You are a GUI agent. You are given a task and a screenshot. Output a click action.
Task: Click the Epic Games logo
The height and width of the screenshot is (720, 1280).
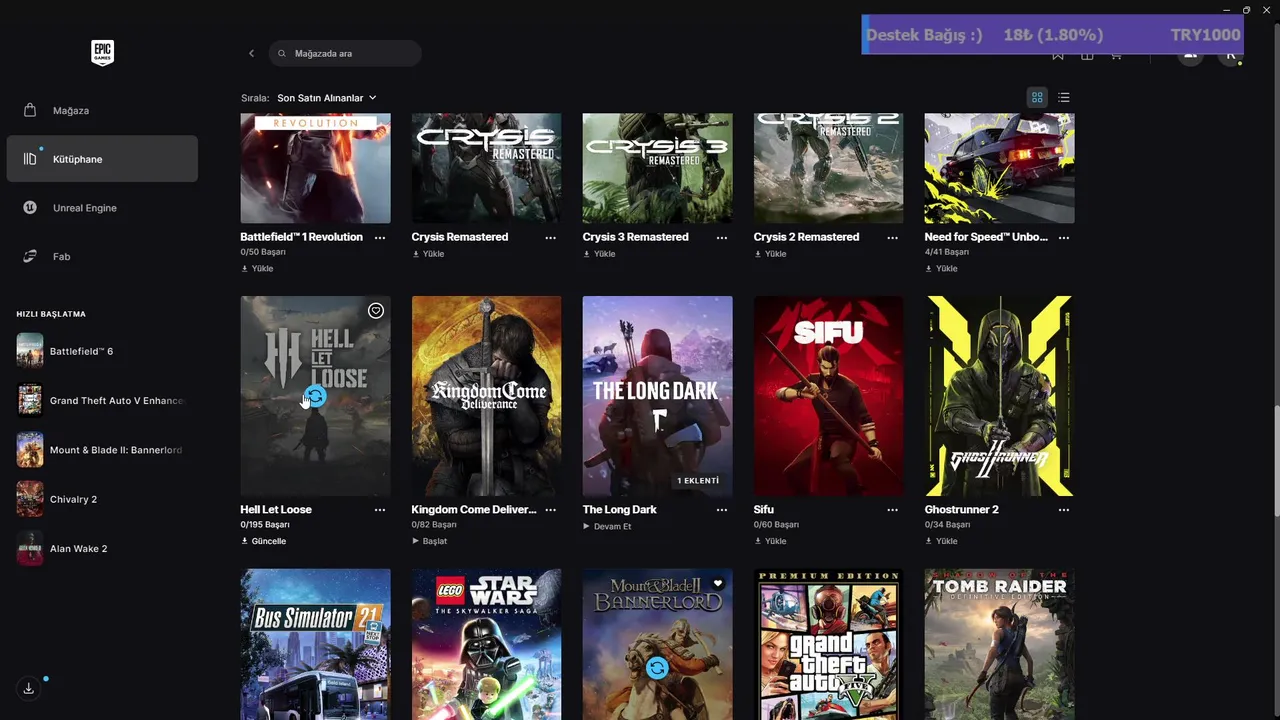102,53
